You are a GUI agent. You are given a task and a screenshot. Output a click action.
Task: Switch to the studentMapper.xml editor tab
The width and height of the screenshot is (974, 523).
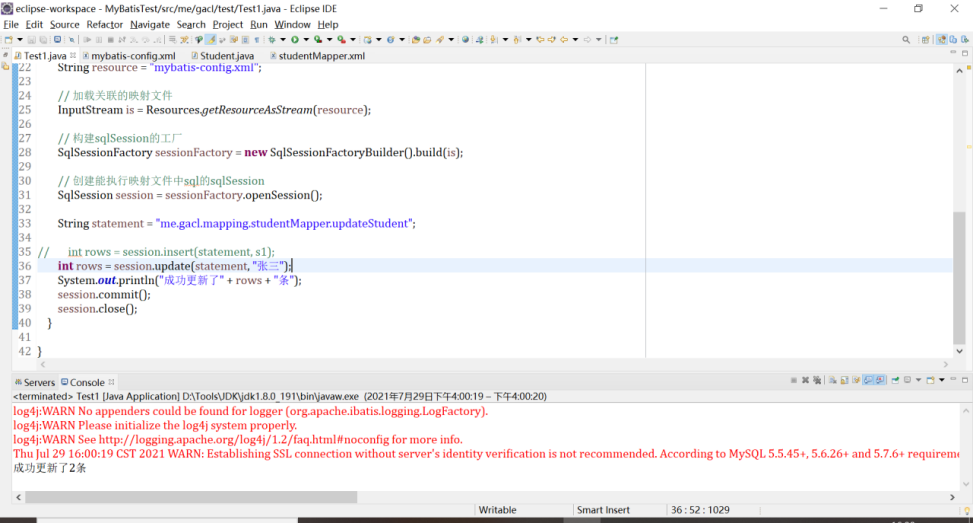(317, 56)
